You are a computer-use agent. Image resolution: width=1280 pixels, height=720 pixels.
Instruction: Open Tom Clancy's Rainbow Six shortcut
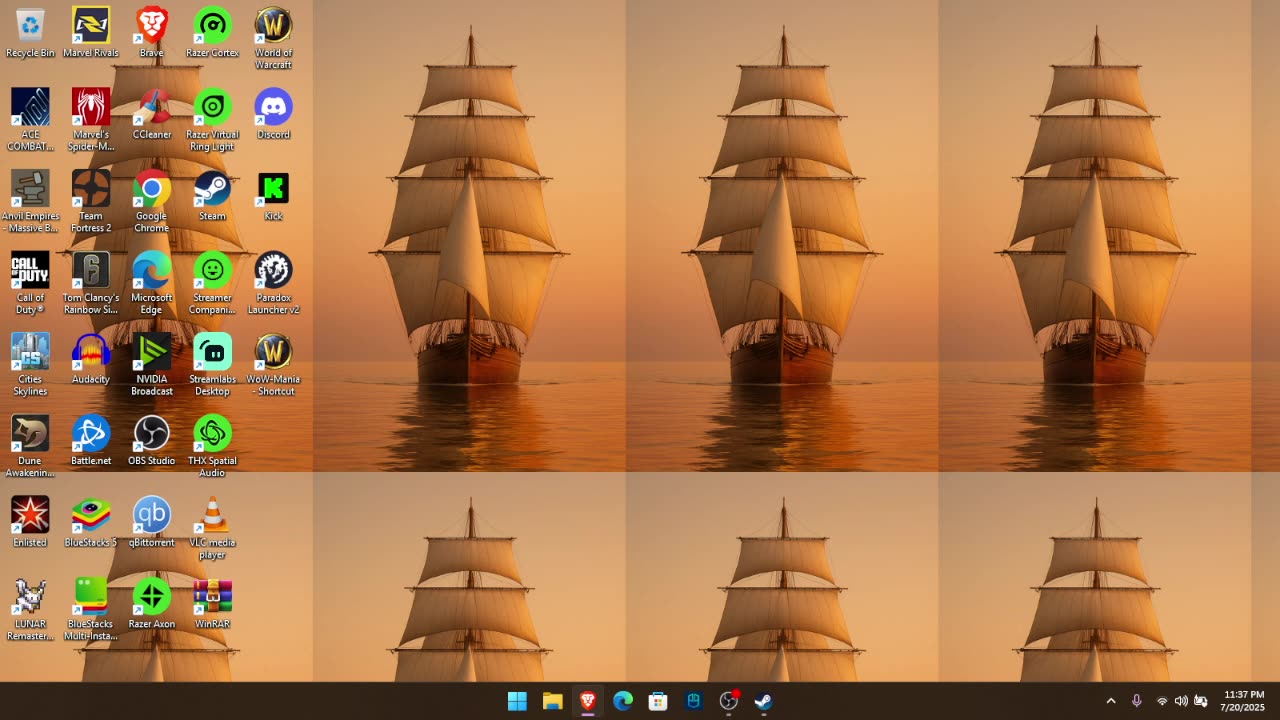(91, 283)
